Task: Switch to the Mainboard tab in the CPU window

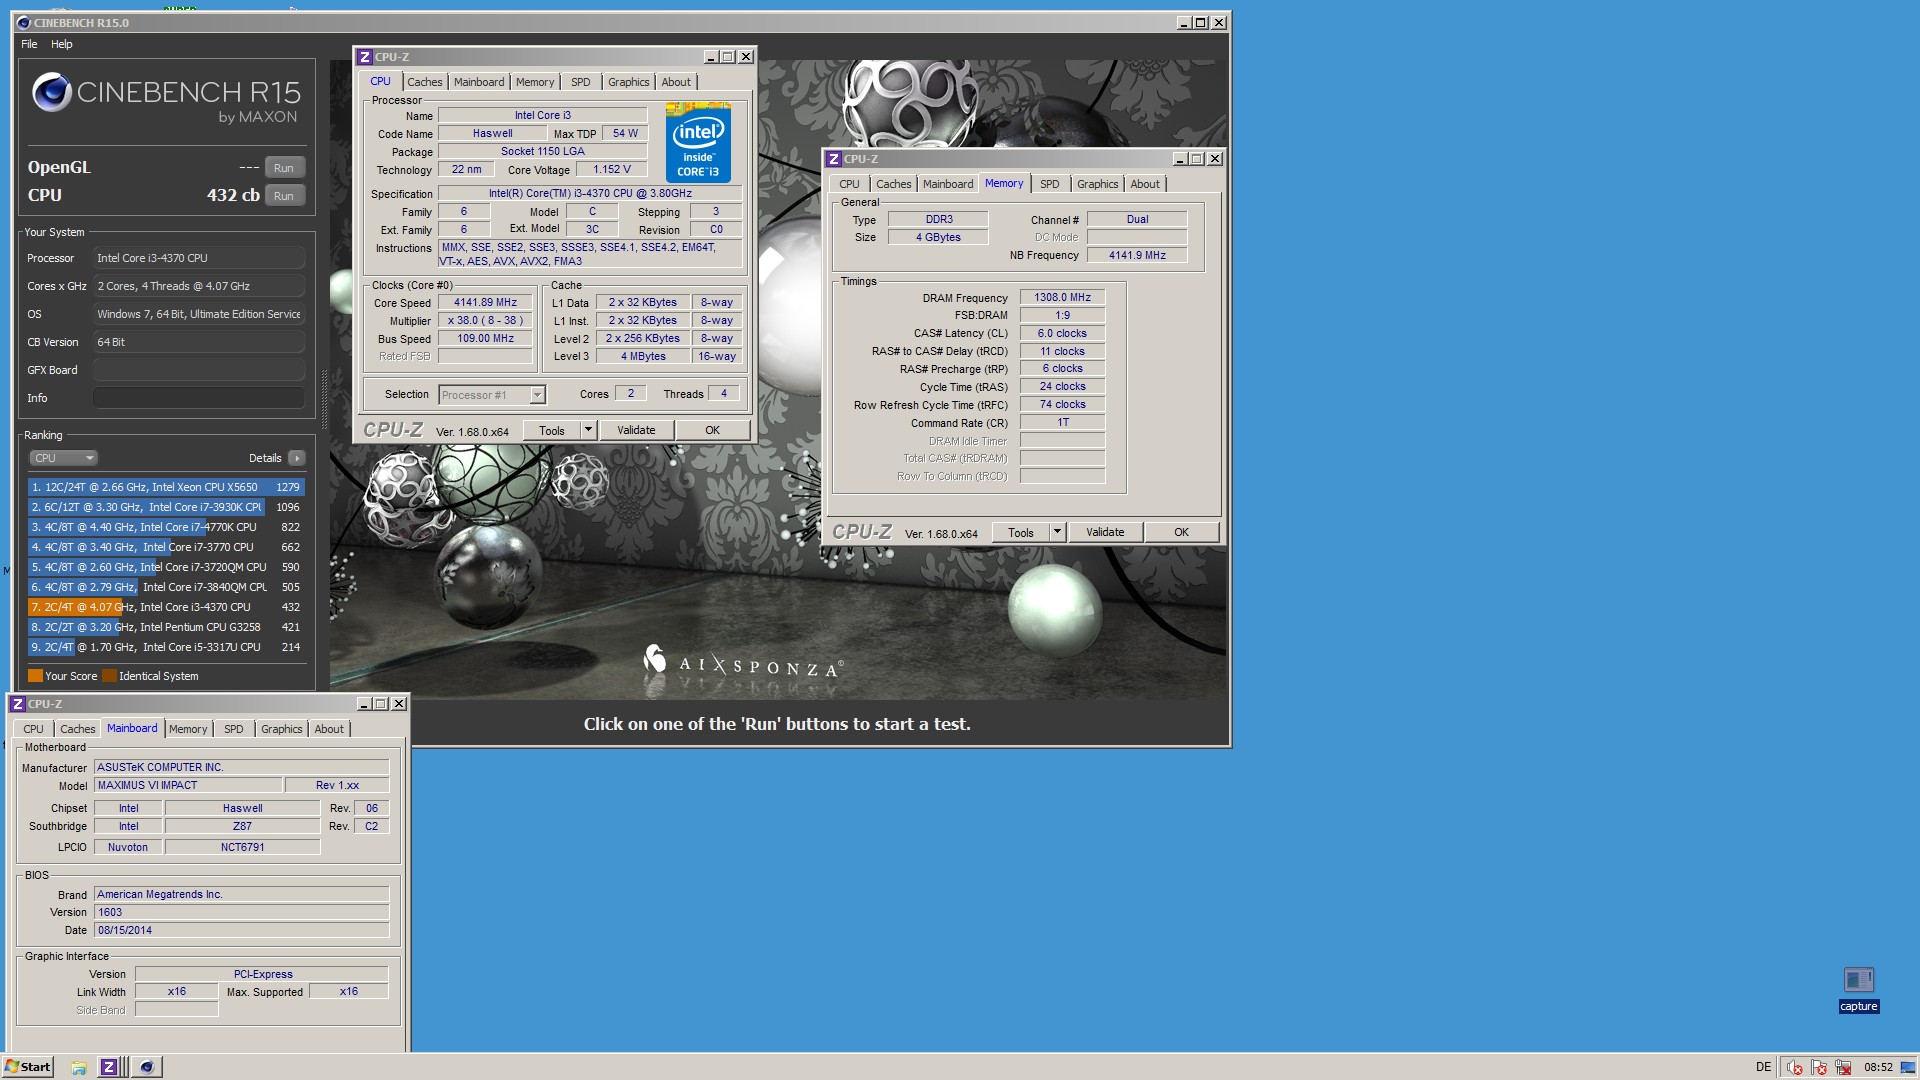Action: [479, 82]
